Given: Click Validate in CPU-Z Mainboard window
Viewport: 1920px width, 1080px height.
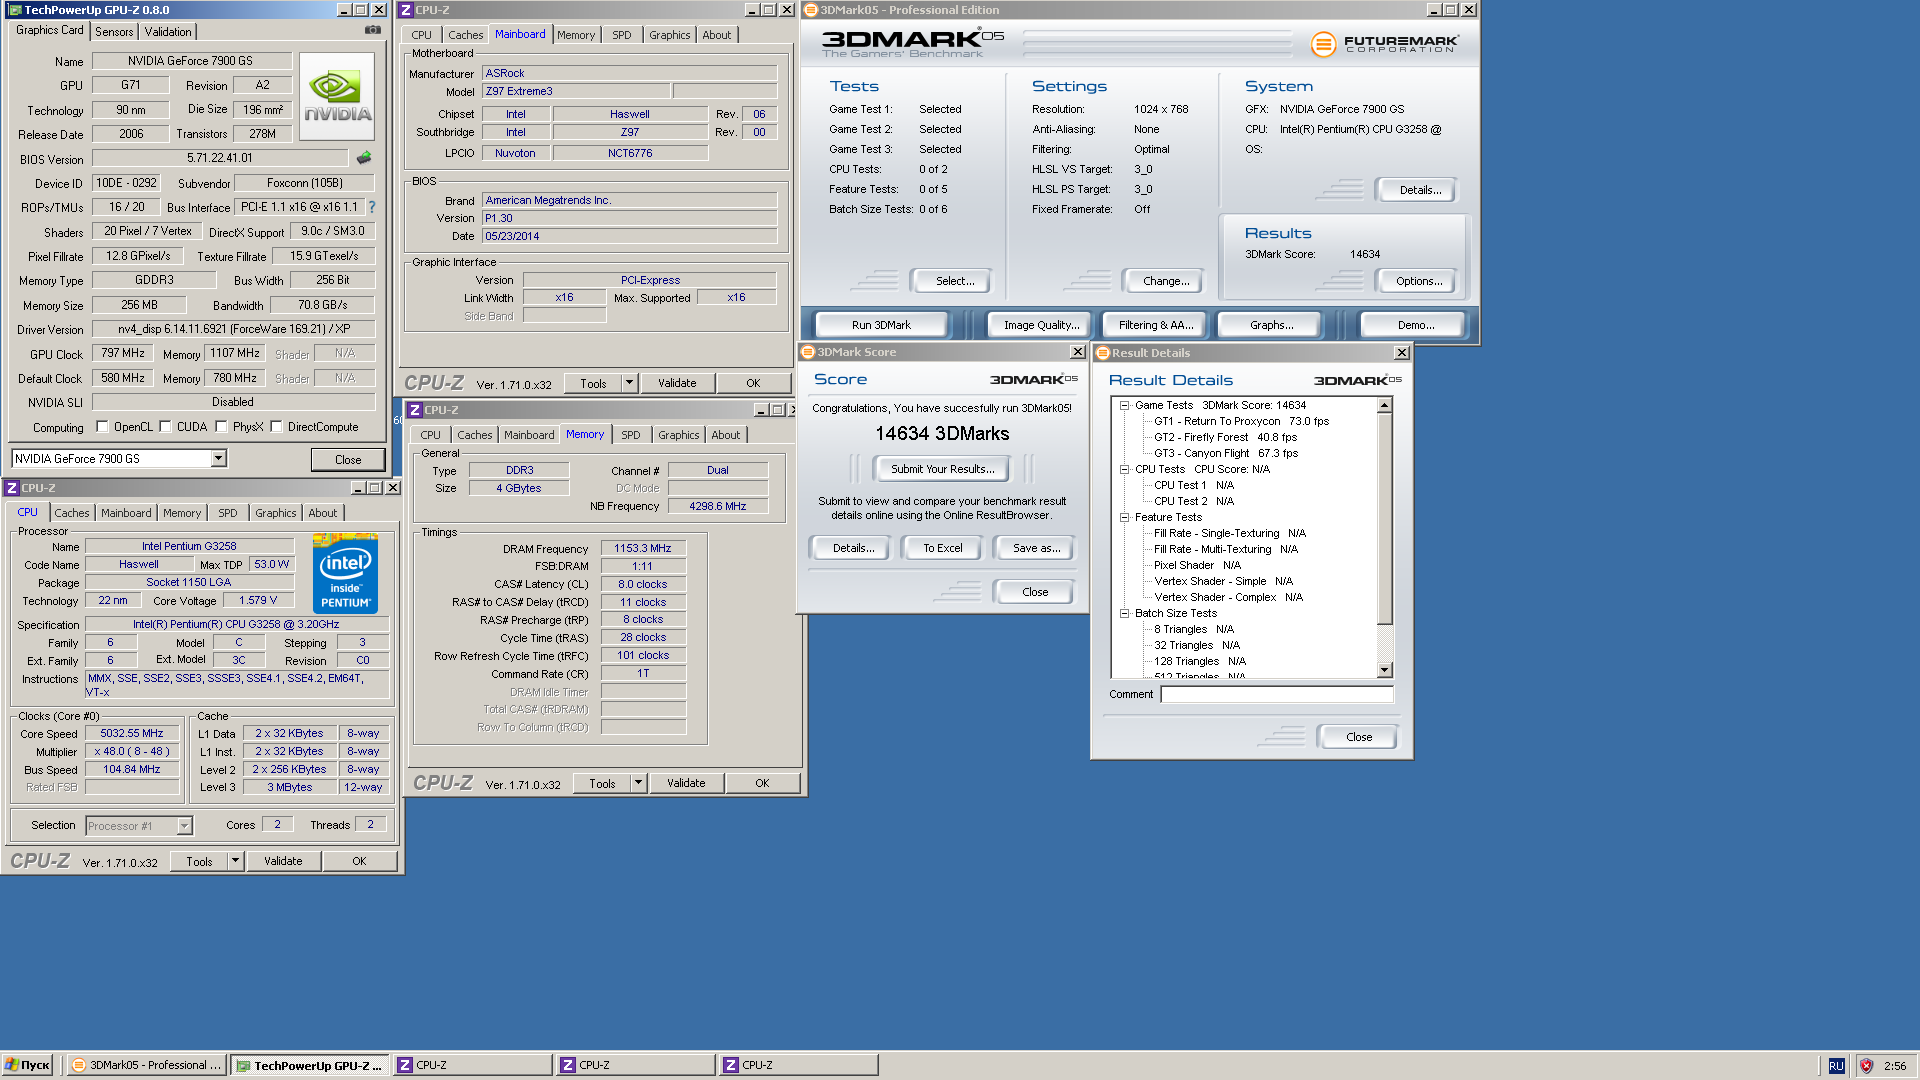Looking at the screenshot, I should (677, 383).
